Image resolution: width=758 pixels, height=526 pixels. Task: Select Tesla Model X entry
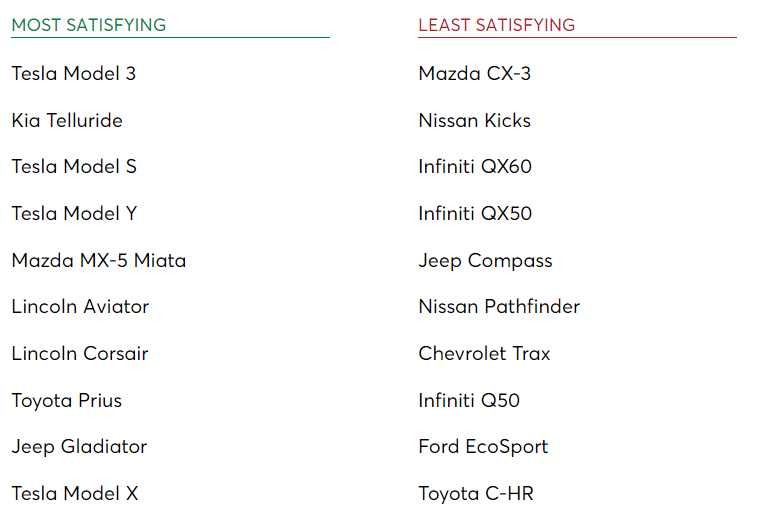tap(75, 494)
